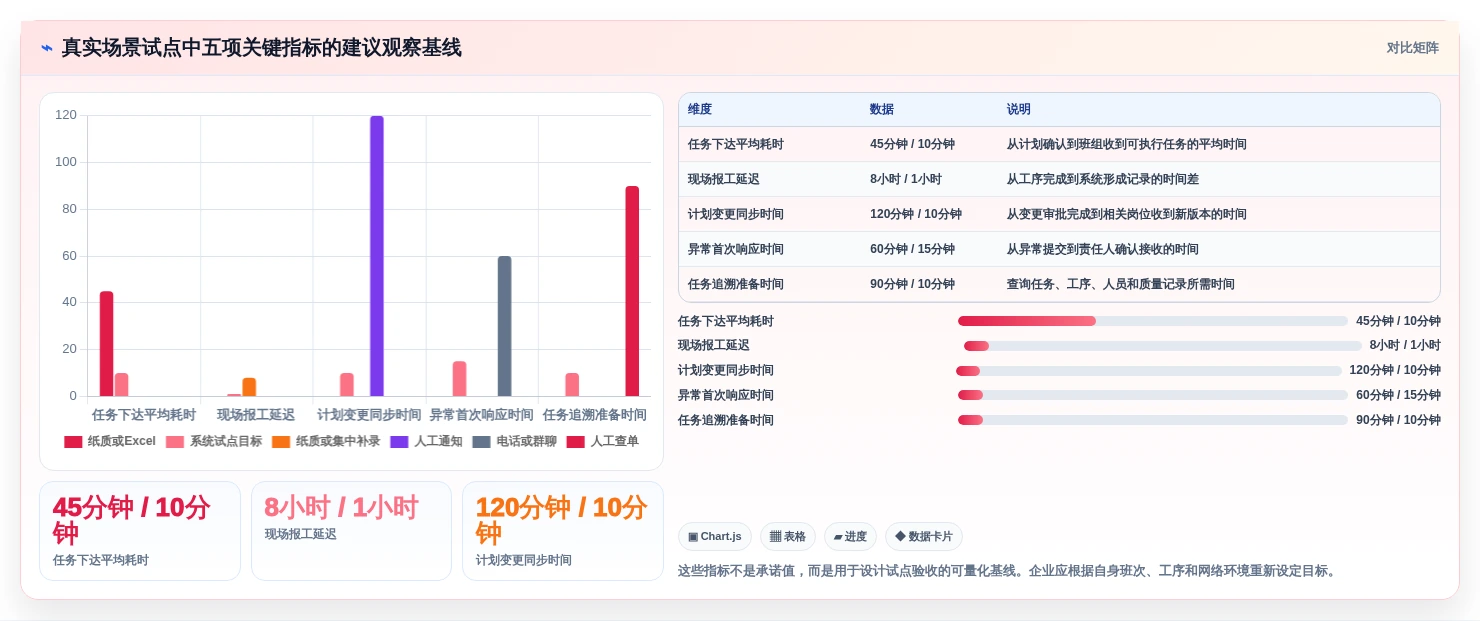Click the 计划变更同步时间 progress bar

pos(1149,371)
